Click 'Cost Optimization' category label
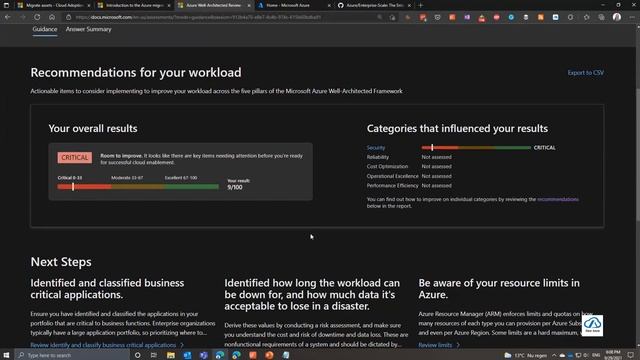The image size is (640, 360). [387, 167]
